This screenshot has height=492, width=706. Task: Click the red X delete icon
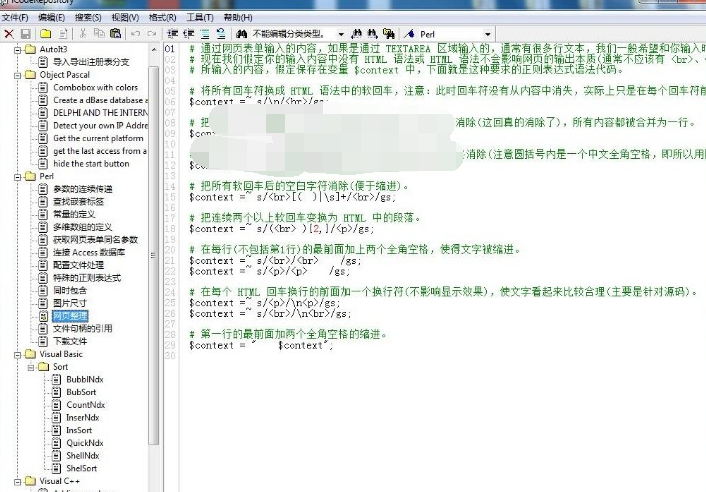(9, 34)
